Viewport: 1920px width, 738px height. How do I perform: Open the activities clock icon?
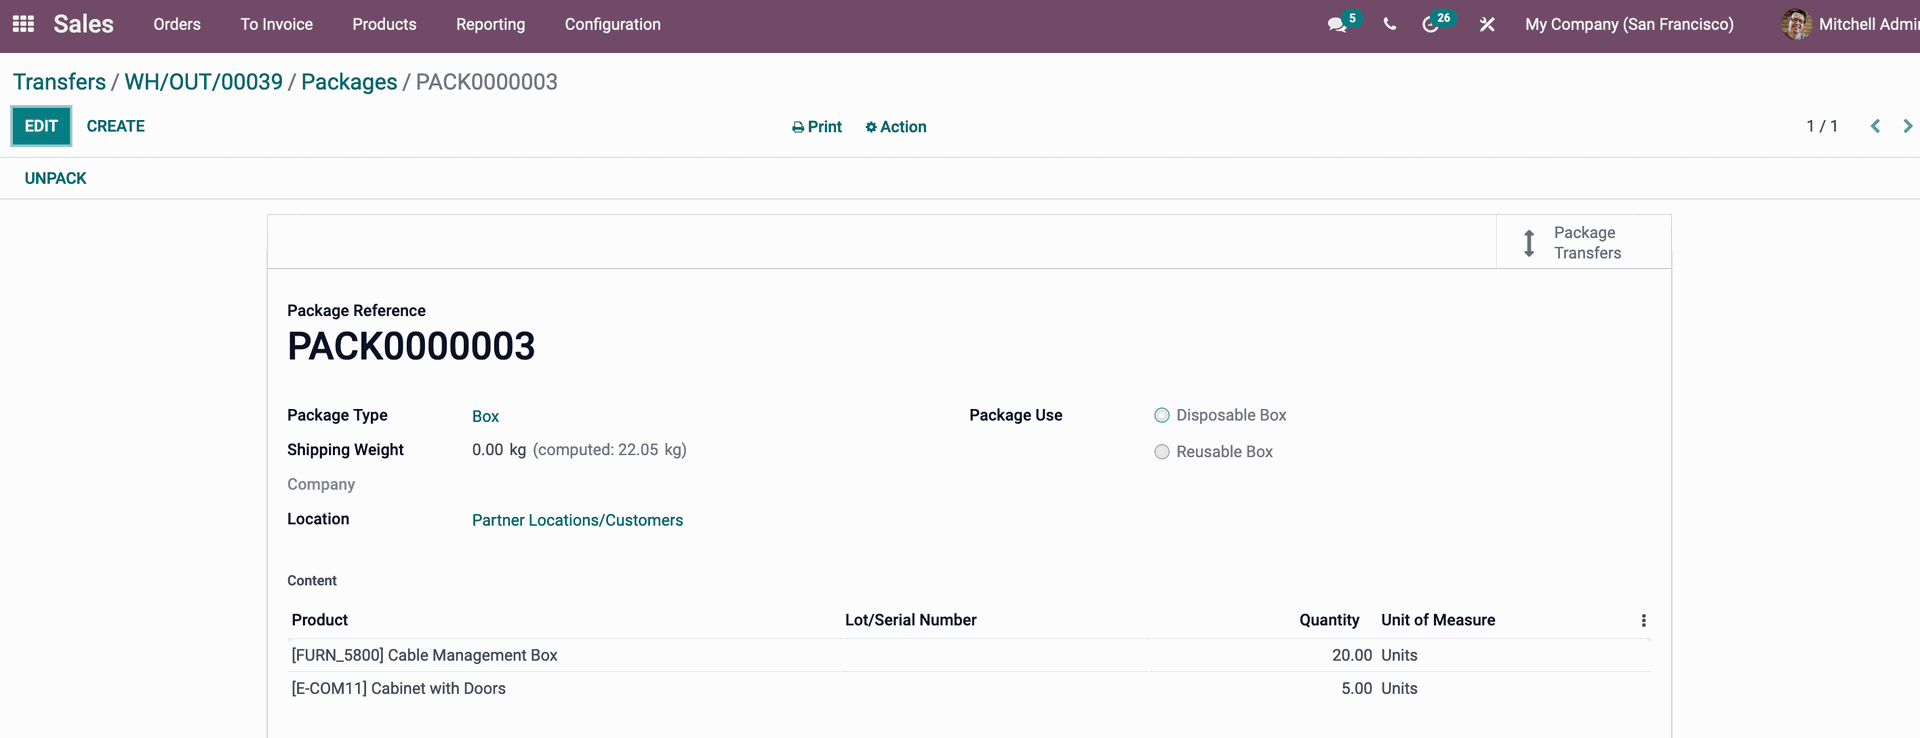pyautogui.click(x=1431, y=25)
